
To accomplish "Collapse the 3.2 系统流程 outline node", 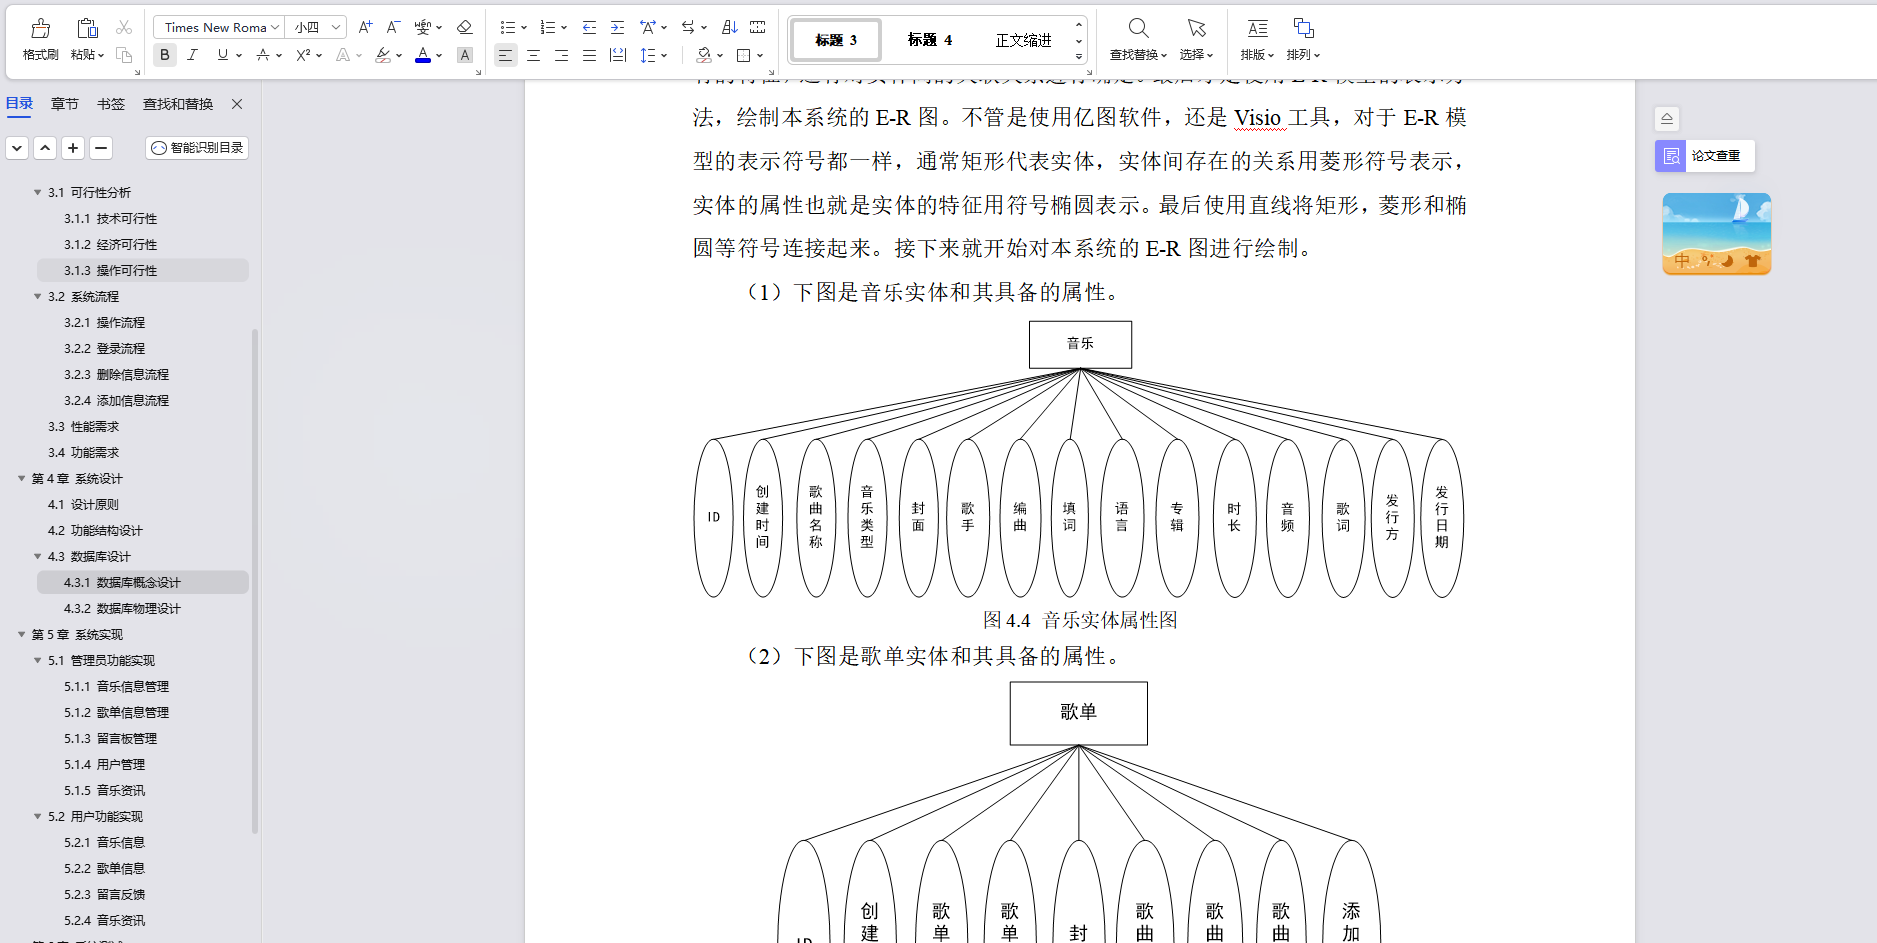I will (x=38, y=296).
